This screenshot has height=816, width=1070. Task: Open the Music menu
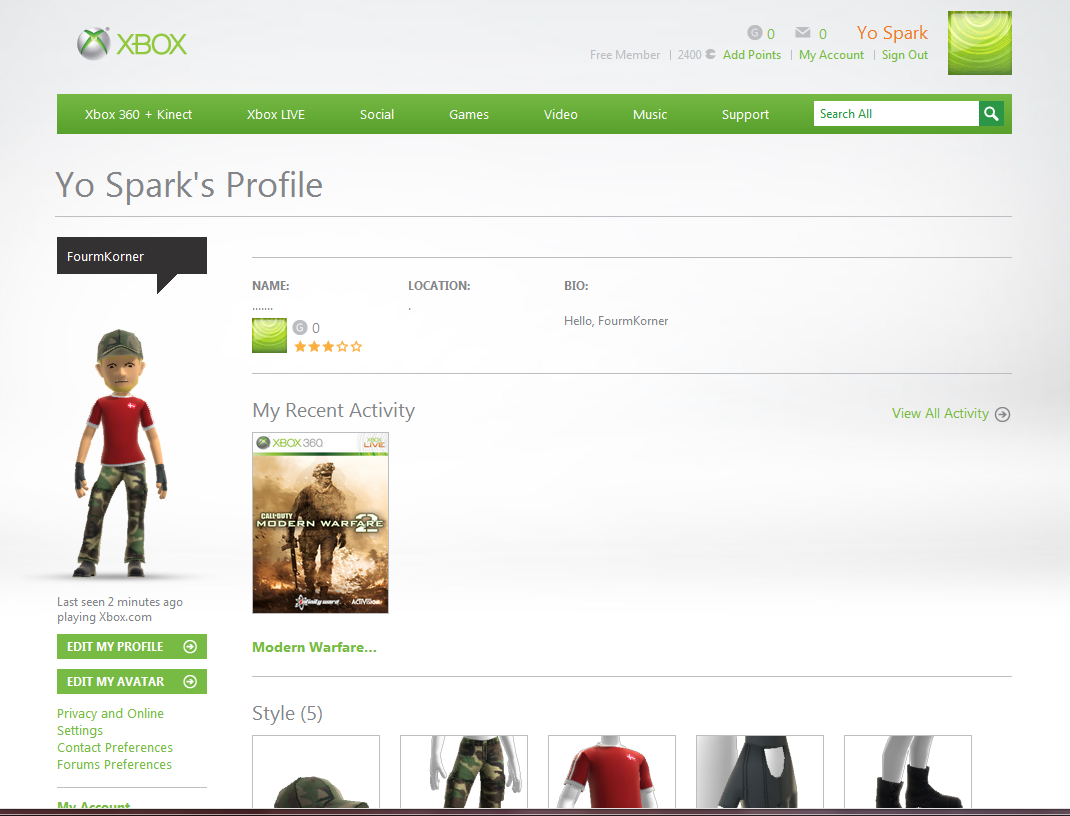tap(650, 115)
